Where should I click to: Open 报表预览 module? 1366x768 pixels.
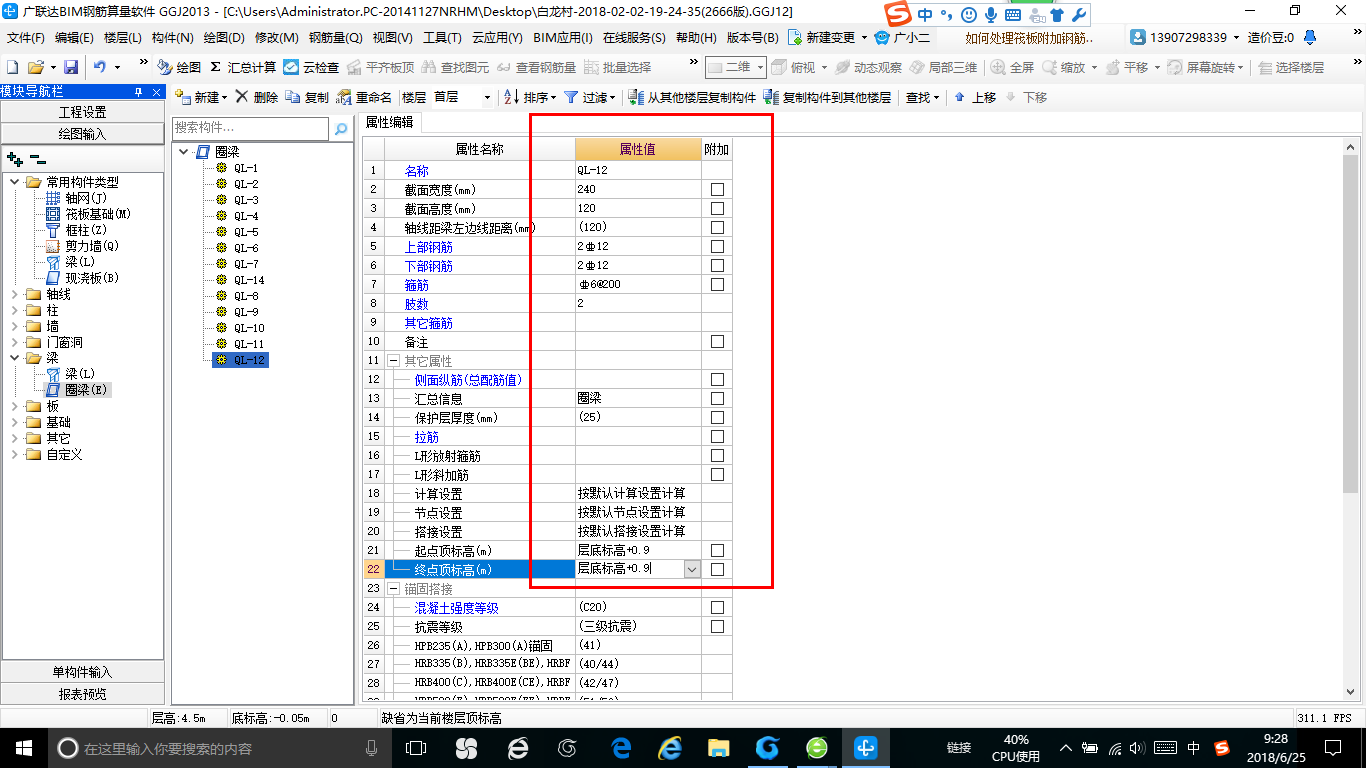[x=83, y=693]
